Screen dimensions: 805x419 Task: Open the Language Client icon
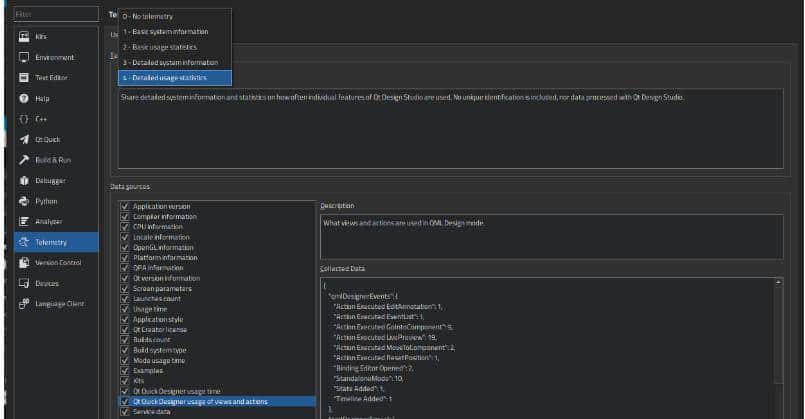(x=24, y=303)
